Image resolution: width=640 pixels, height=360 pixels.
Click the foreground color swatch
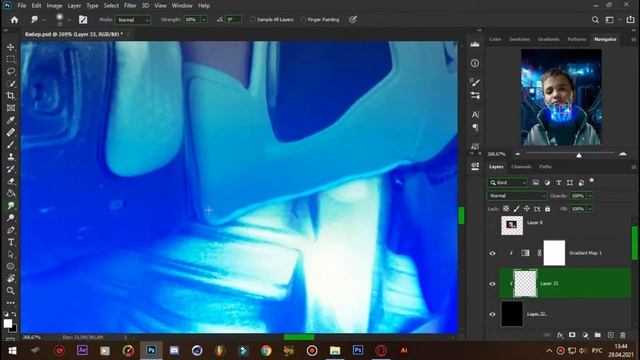[7, 323]
